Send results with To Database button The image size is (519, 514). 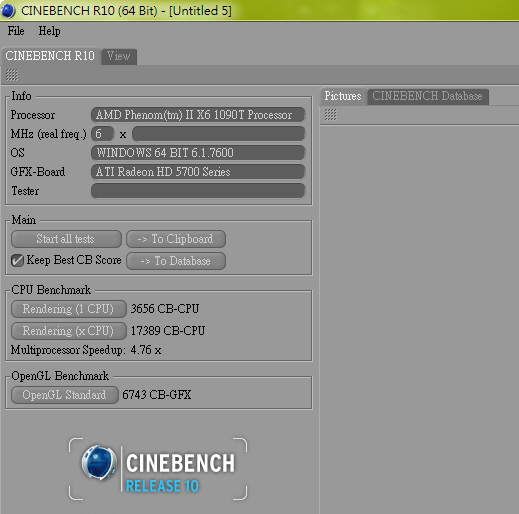click(176, 261)
